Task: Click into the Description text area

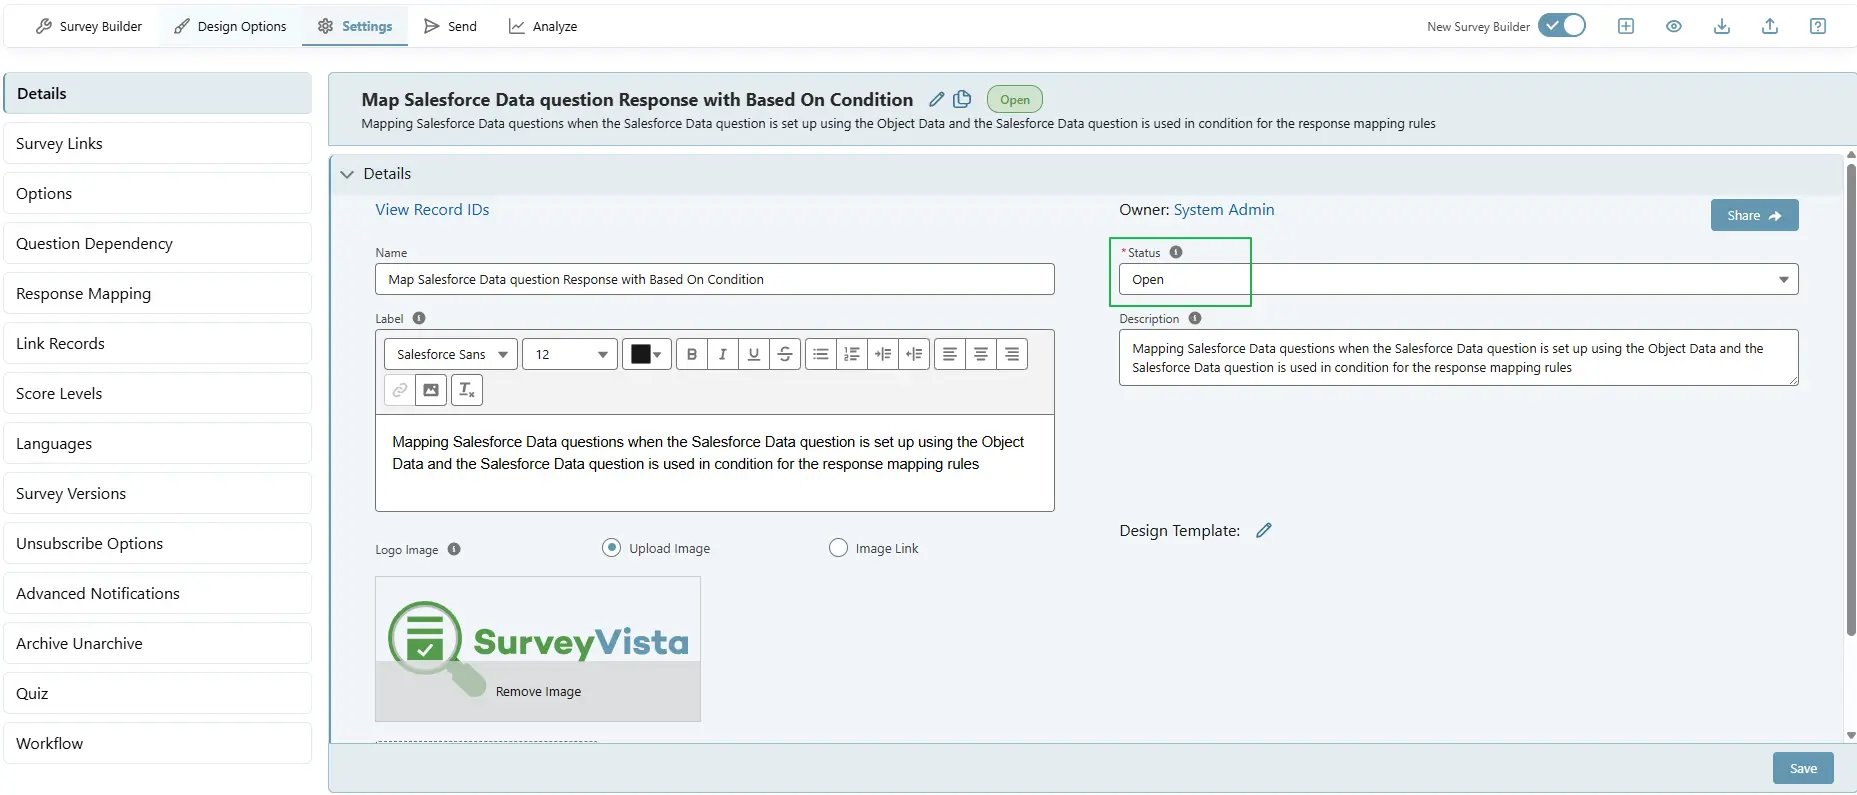Action: pos(1458,357)
